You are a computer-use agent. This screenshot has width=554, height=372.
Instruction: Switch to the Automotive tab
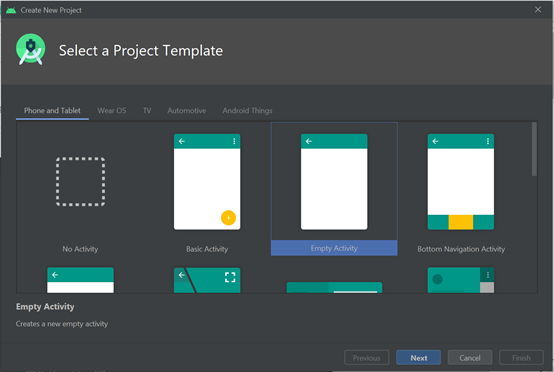pyautogui.click(x=187, y=111)
